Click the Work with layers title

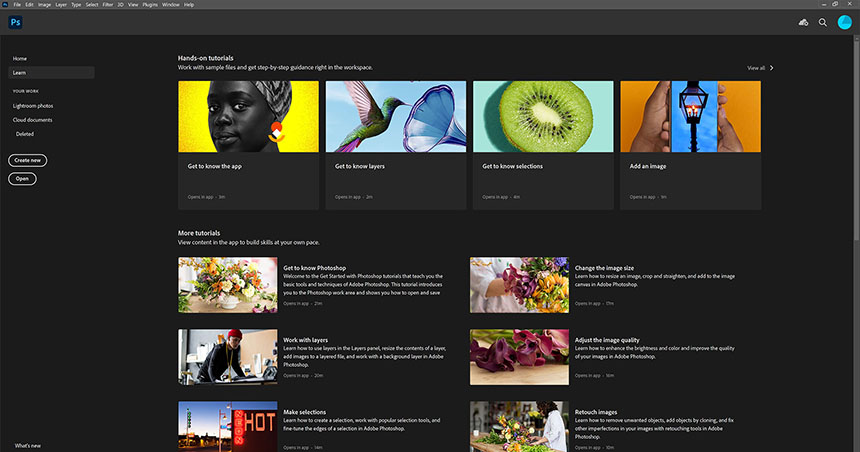tap(305, 340)
